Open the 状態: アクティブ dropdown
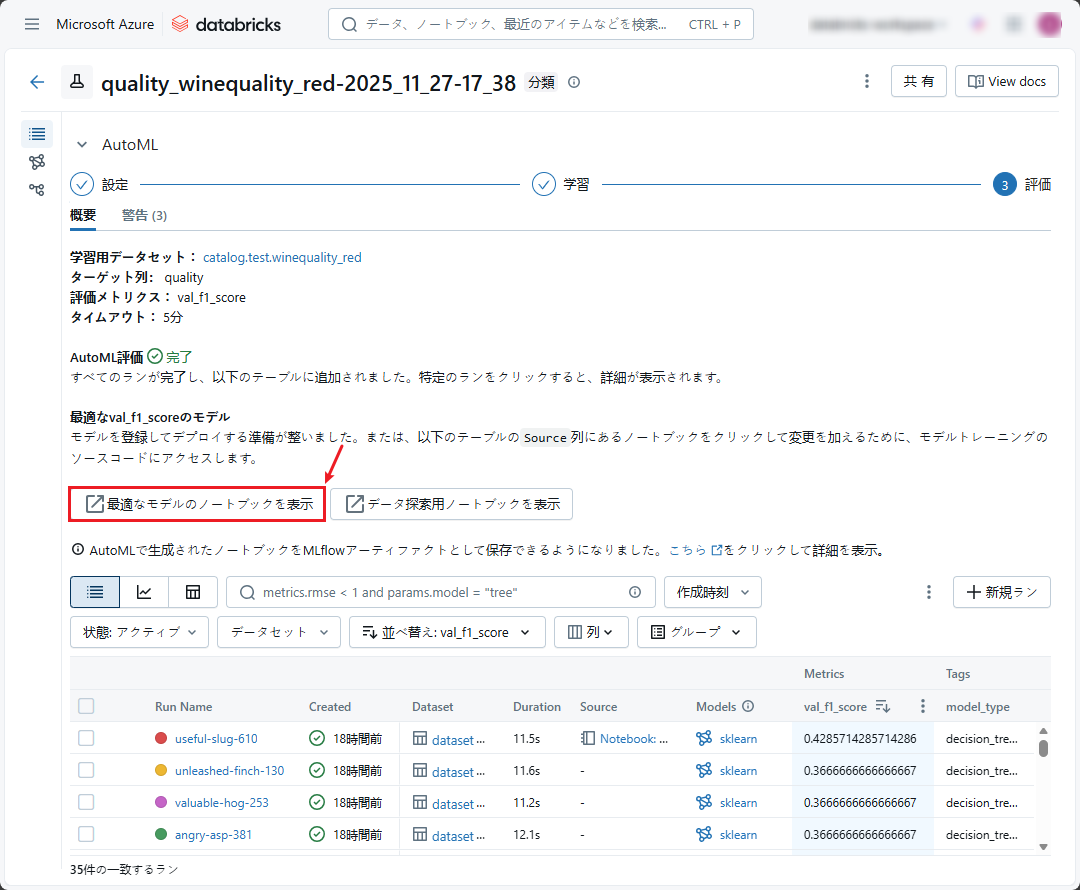The width and height of the screenshot is (1080, 890). tap(139, 632)
